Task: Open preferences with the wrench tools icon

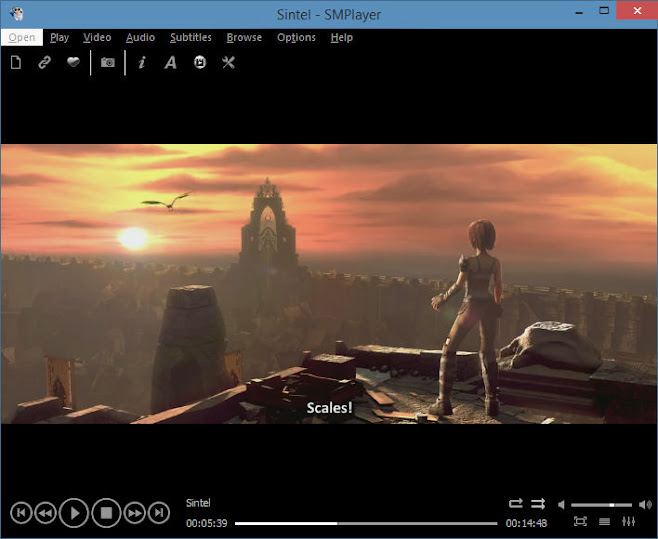Action: pyautogui.click(x=228, y=63)
